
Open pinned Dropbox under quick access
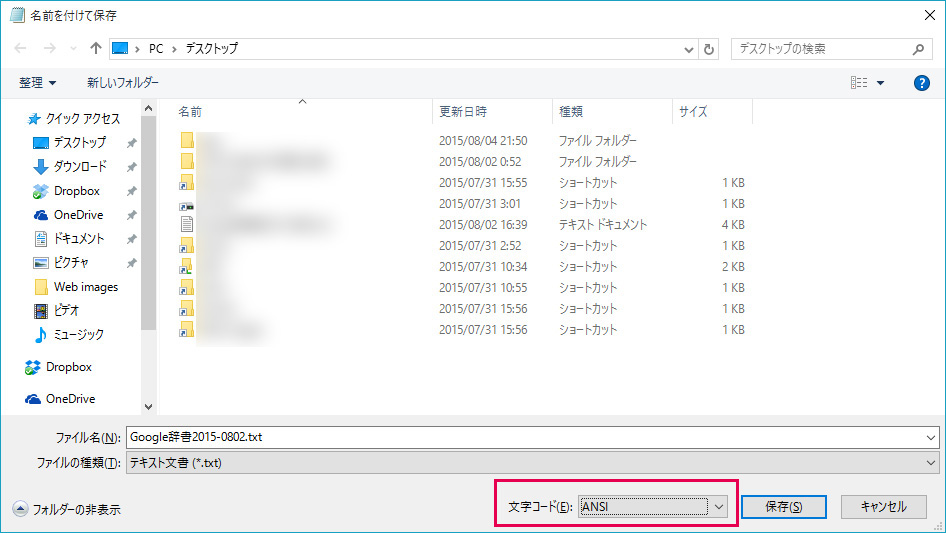click(x=66, y=191)
